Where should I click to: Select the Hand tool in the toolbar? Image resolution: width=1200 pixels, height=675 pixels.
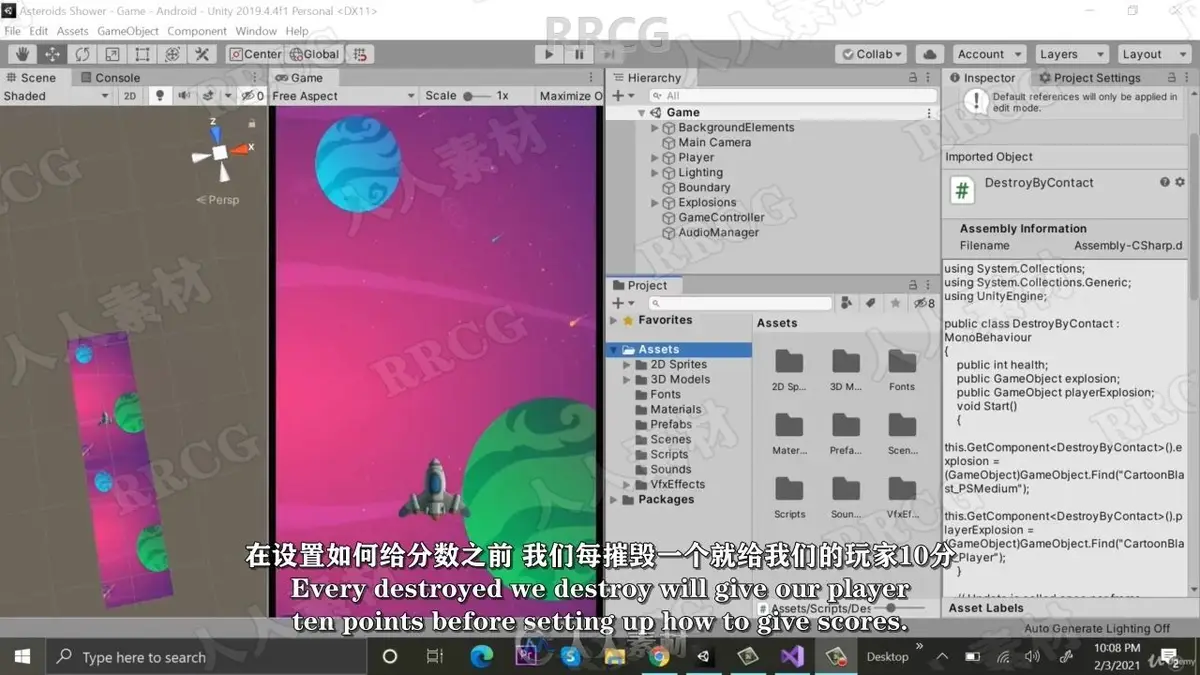tap(22, 54)
